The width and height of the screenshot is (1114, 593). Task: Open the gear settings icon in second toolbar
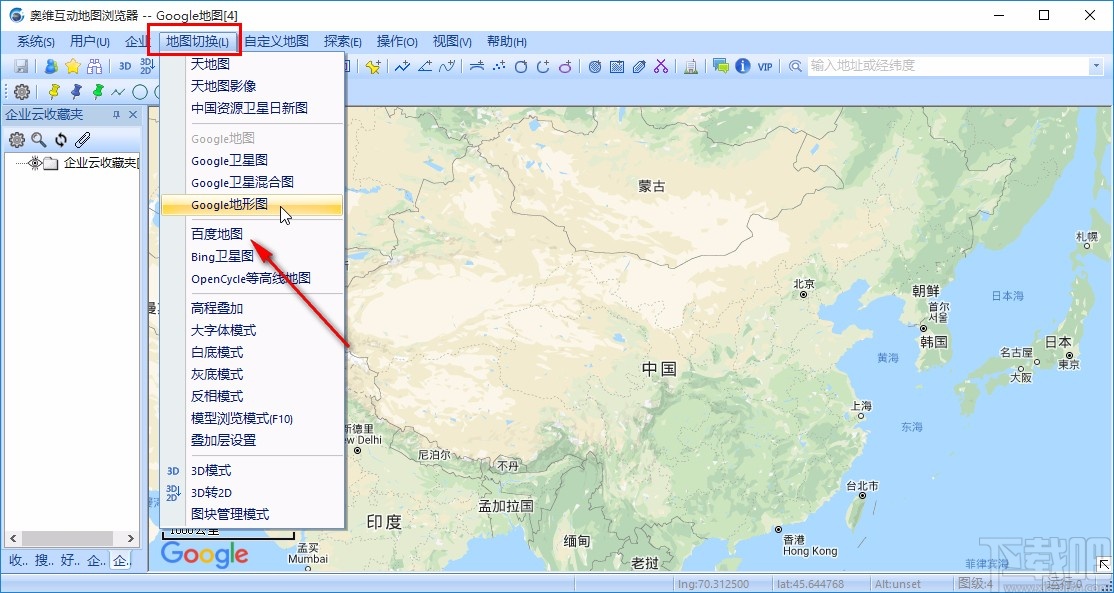(x=22, y=92)
